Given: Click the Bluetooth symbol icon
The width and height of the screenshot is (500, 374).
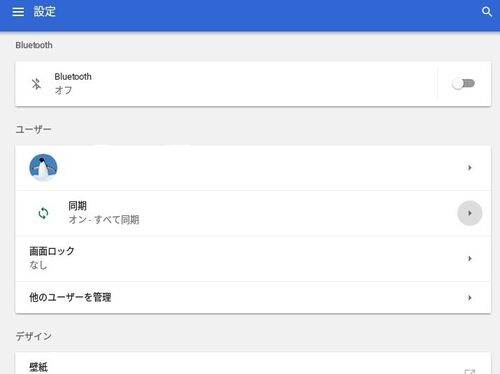Looking at the screenshot, I should point(36,84).
